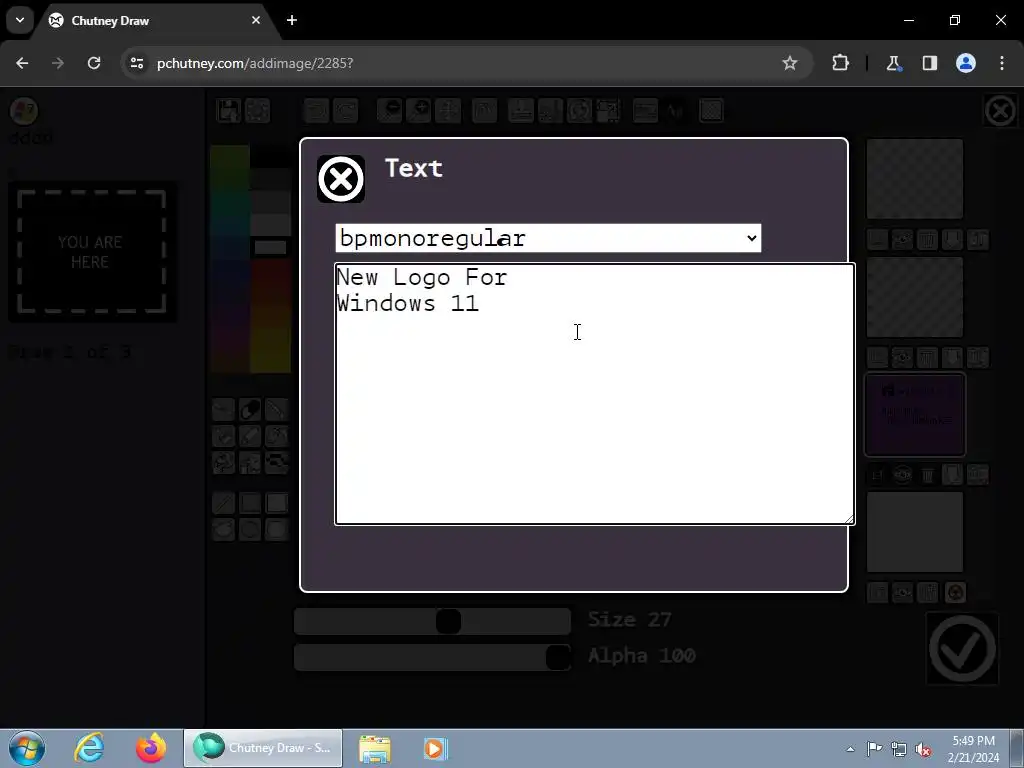Viewport: 1024px width, 768px height.
Task: Open Windows Explorer from taskbar
Action: point(375,748)
